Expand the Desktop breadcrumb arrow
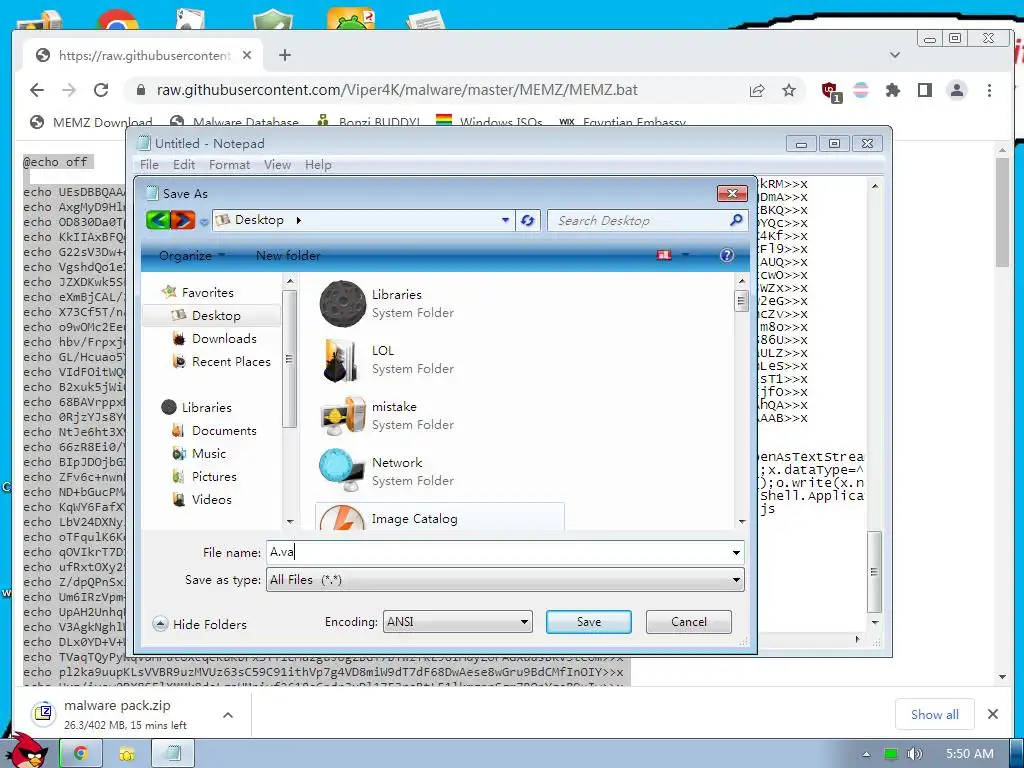 (298, 220)
